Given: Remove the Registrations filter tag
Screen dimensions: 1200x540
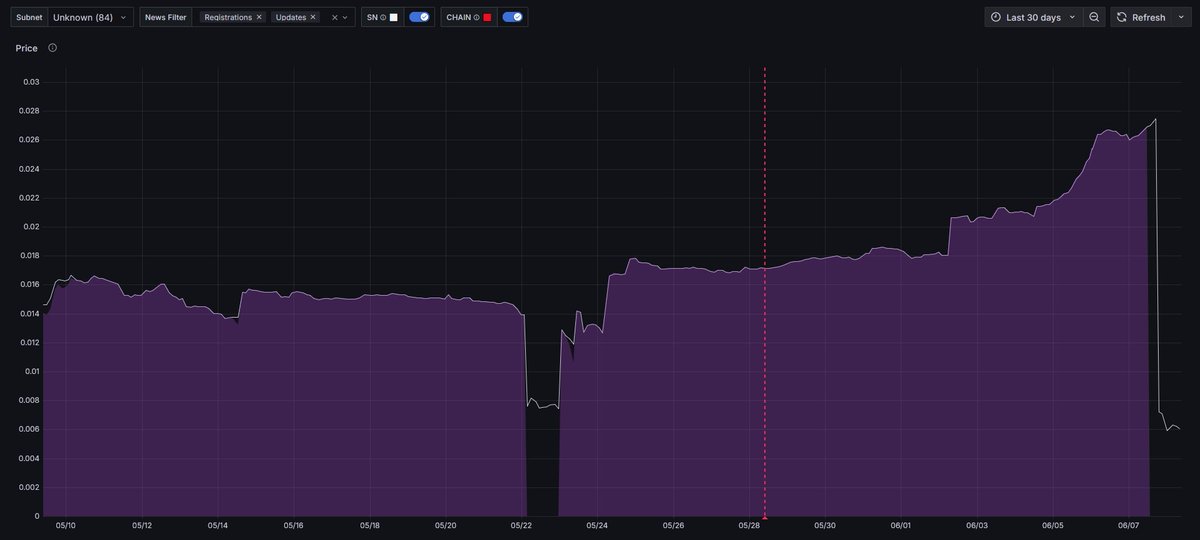Looking at the screenshot, I should 259,17.
